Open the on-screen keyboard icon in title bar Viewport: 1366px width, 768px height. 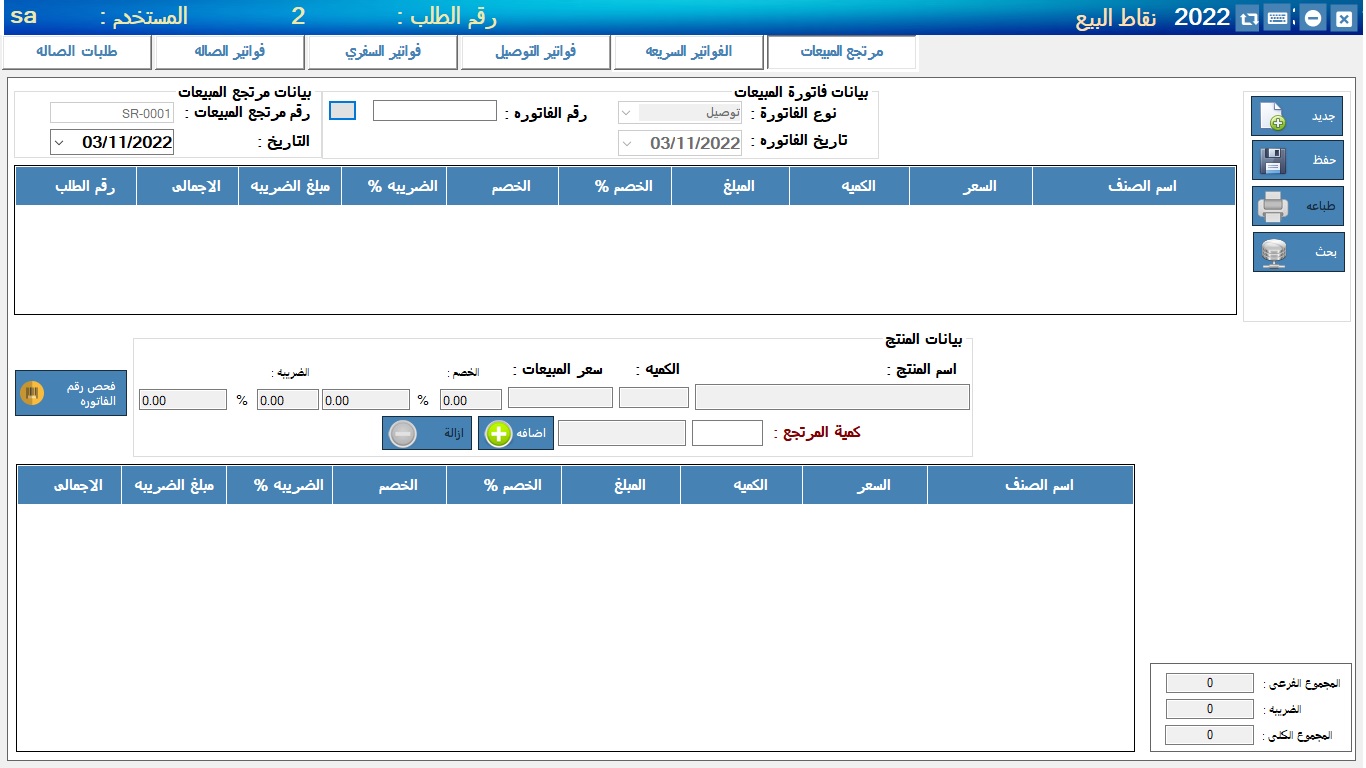[x=1277, y=18]
